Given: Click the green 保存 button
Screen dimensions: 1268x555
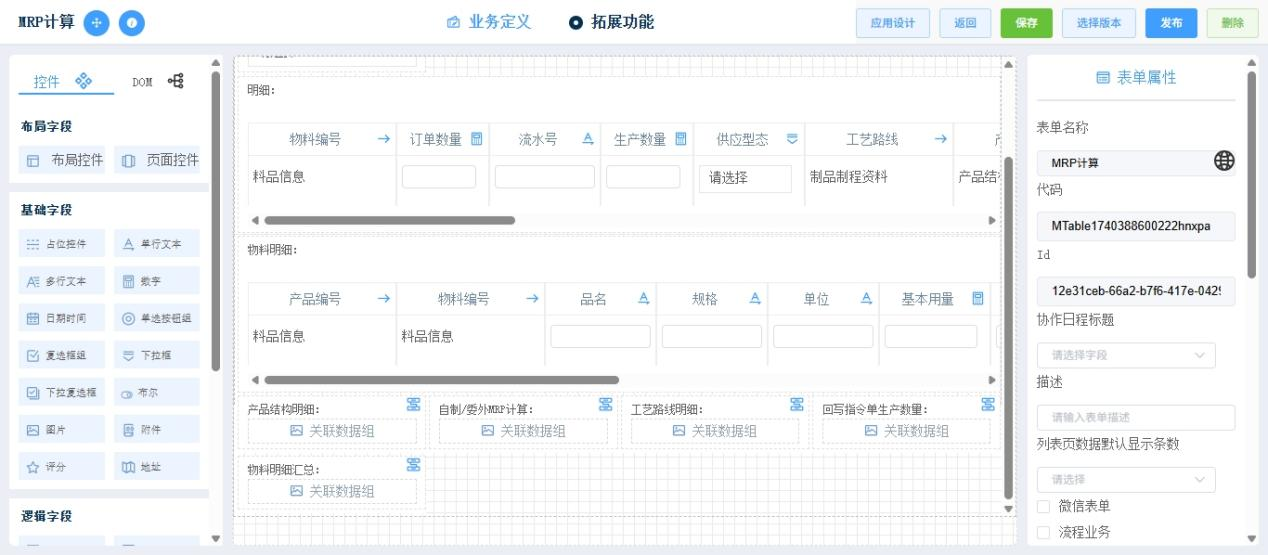Looking at the screenshot, I should (x=1026, y=23).
